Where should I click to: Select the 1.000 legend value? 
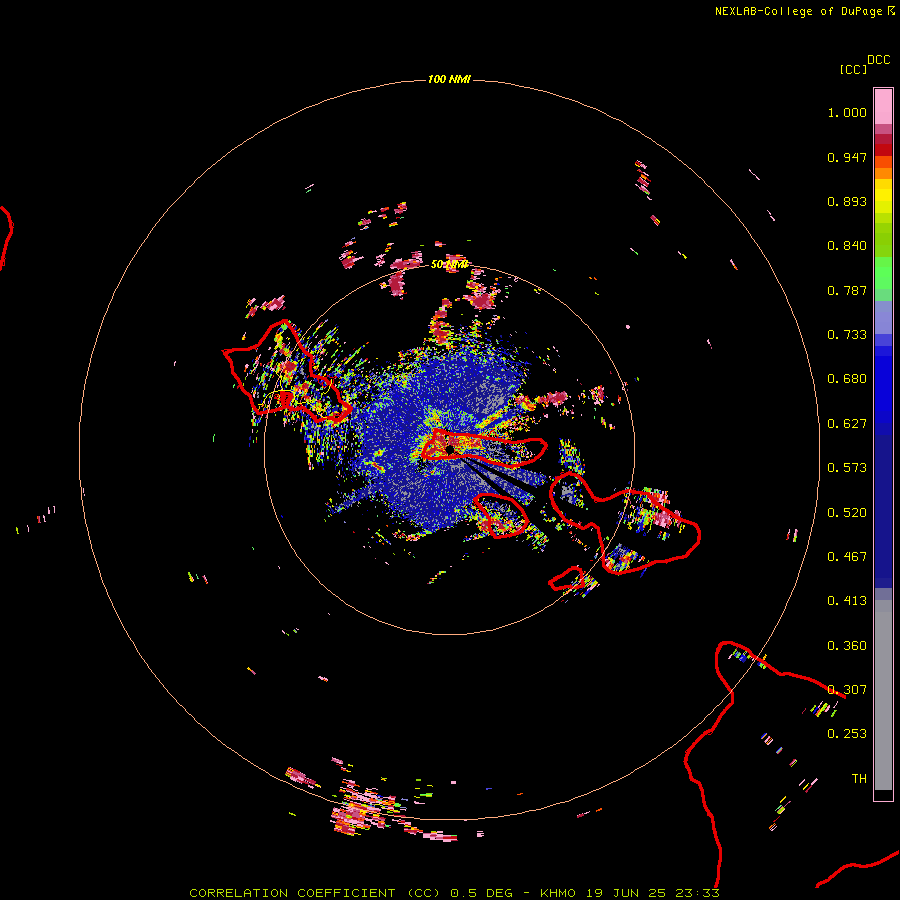[x=847, y=112]
